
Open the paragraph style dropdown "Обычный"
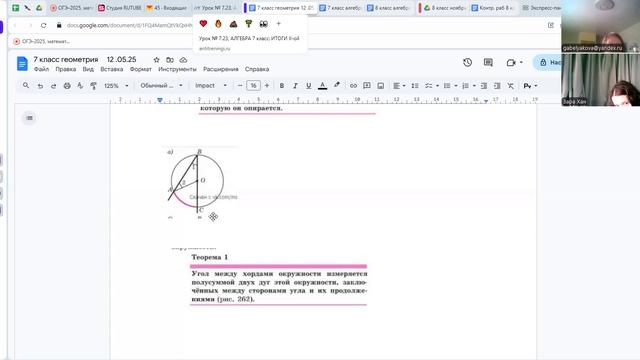(161, 86)
